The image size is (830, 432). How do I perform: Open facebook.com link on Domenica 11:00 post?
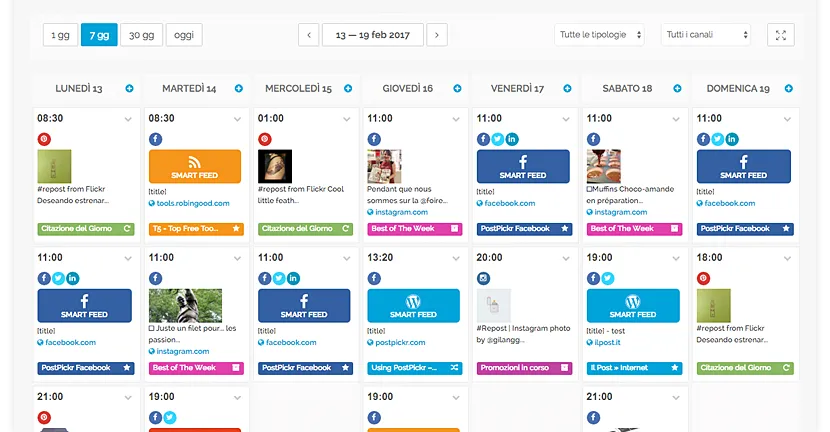click(x=729, y=203)
